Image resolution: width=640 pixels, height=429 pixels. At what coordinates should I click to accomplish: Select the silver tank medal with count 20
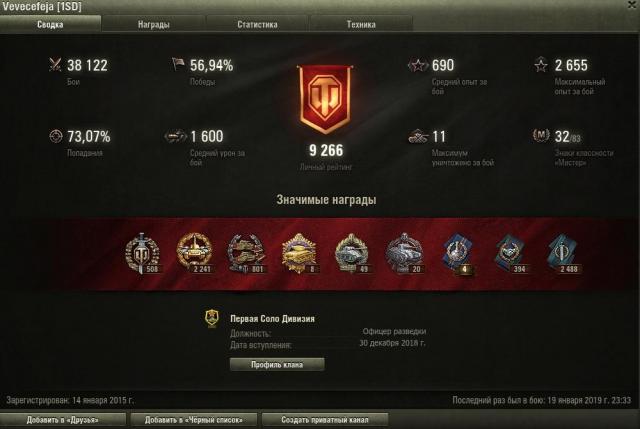tap(404, 253)
